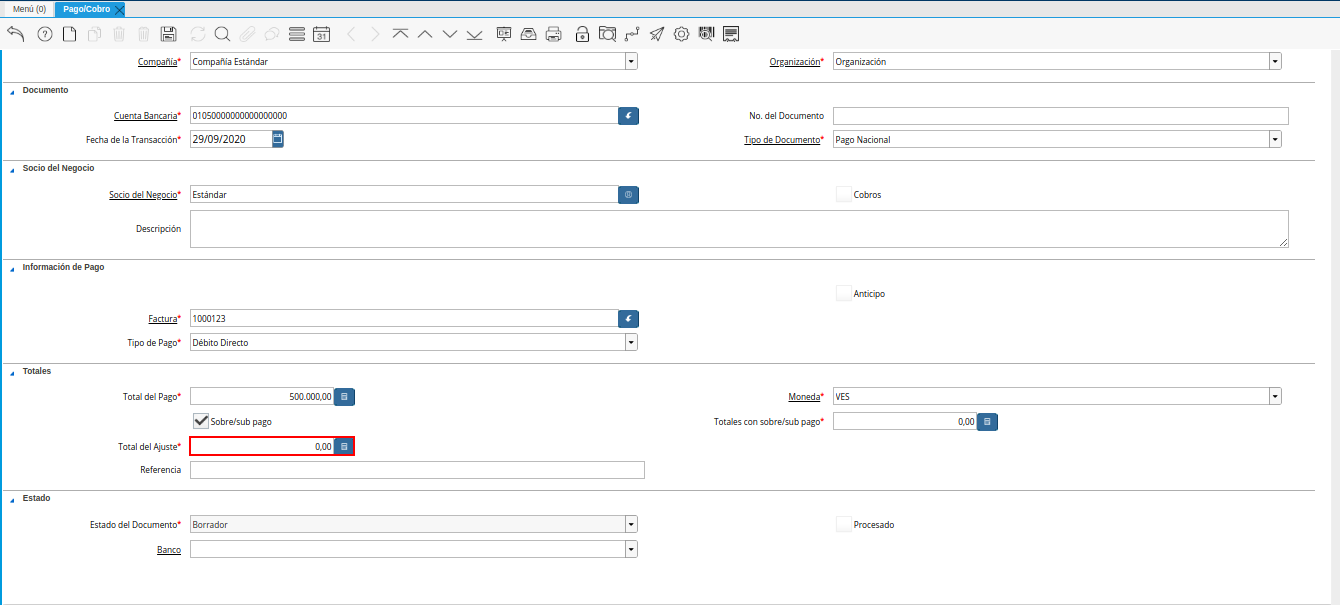The height and width of the screenshot is (605, 1340).
Task: Click the printer icon in toolbar
Action: (x=553, y=34)
